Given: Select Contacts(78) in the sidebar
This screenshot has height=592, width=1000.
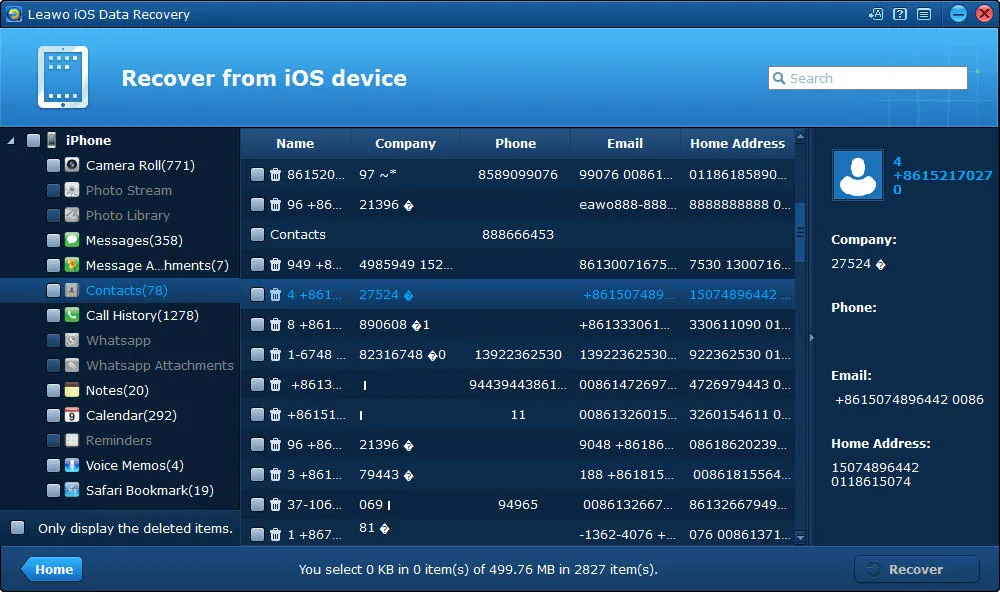Looking at the screenshot, I should tap(126, 290).
